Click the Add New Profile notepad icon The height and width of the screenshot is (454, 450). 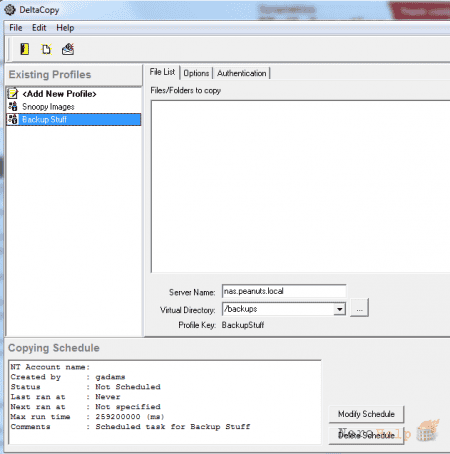pos(13,93)
